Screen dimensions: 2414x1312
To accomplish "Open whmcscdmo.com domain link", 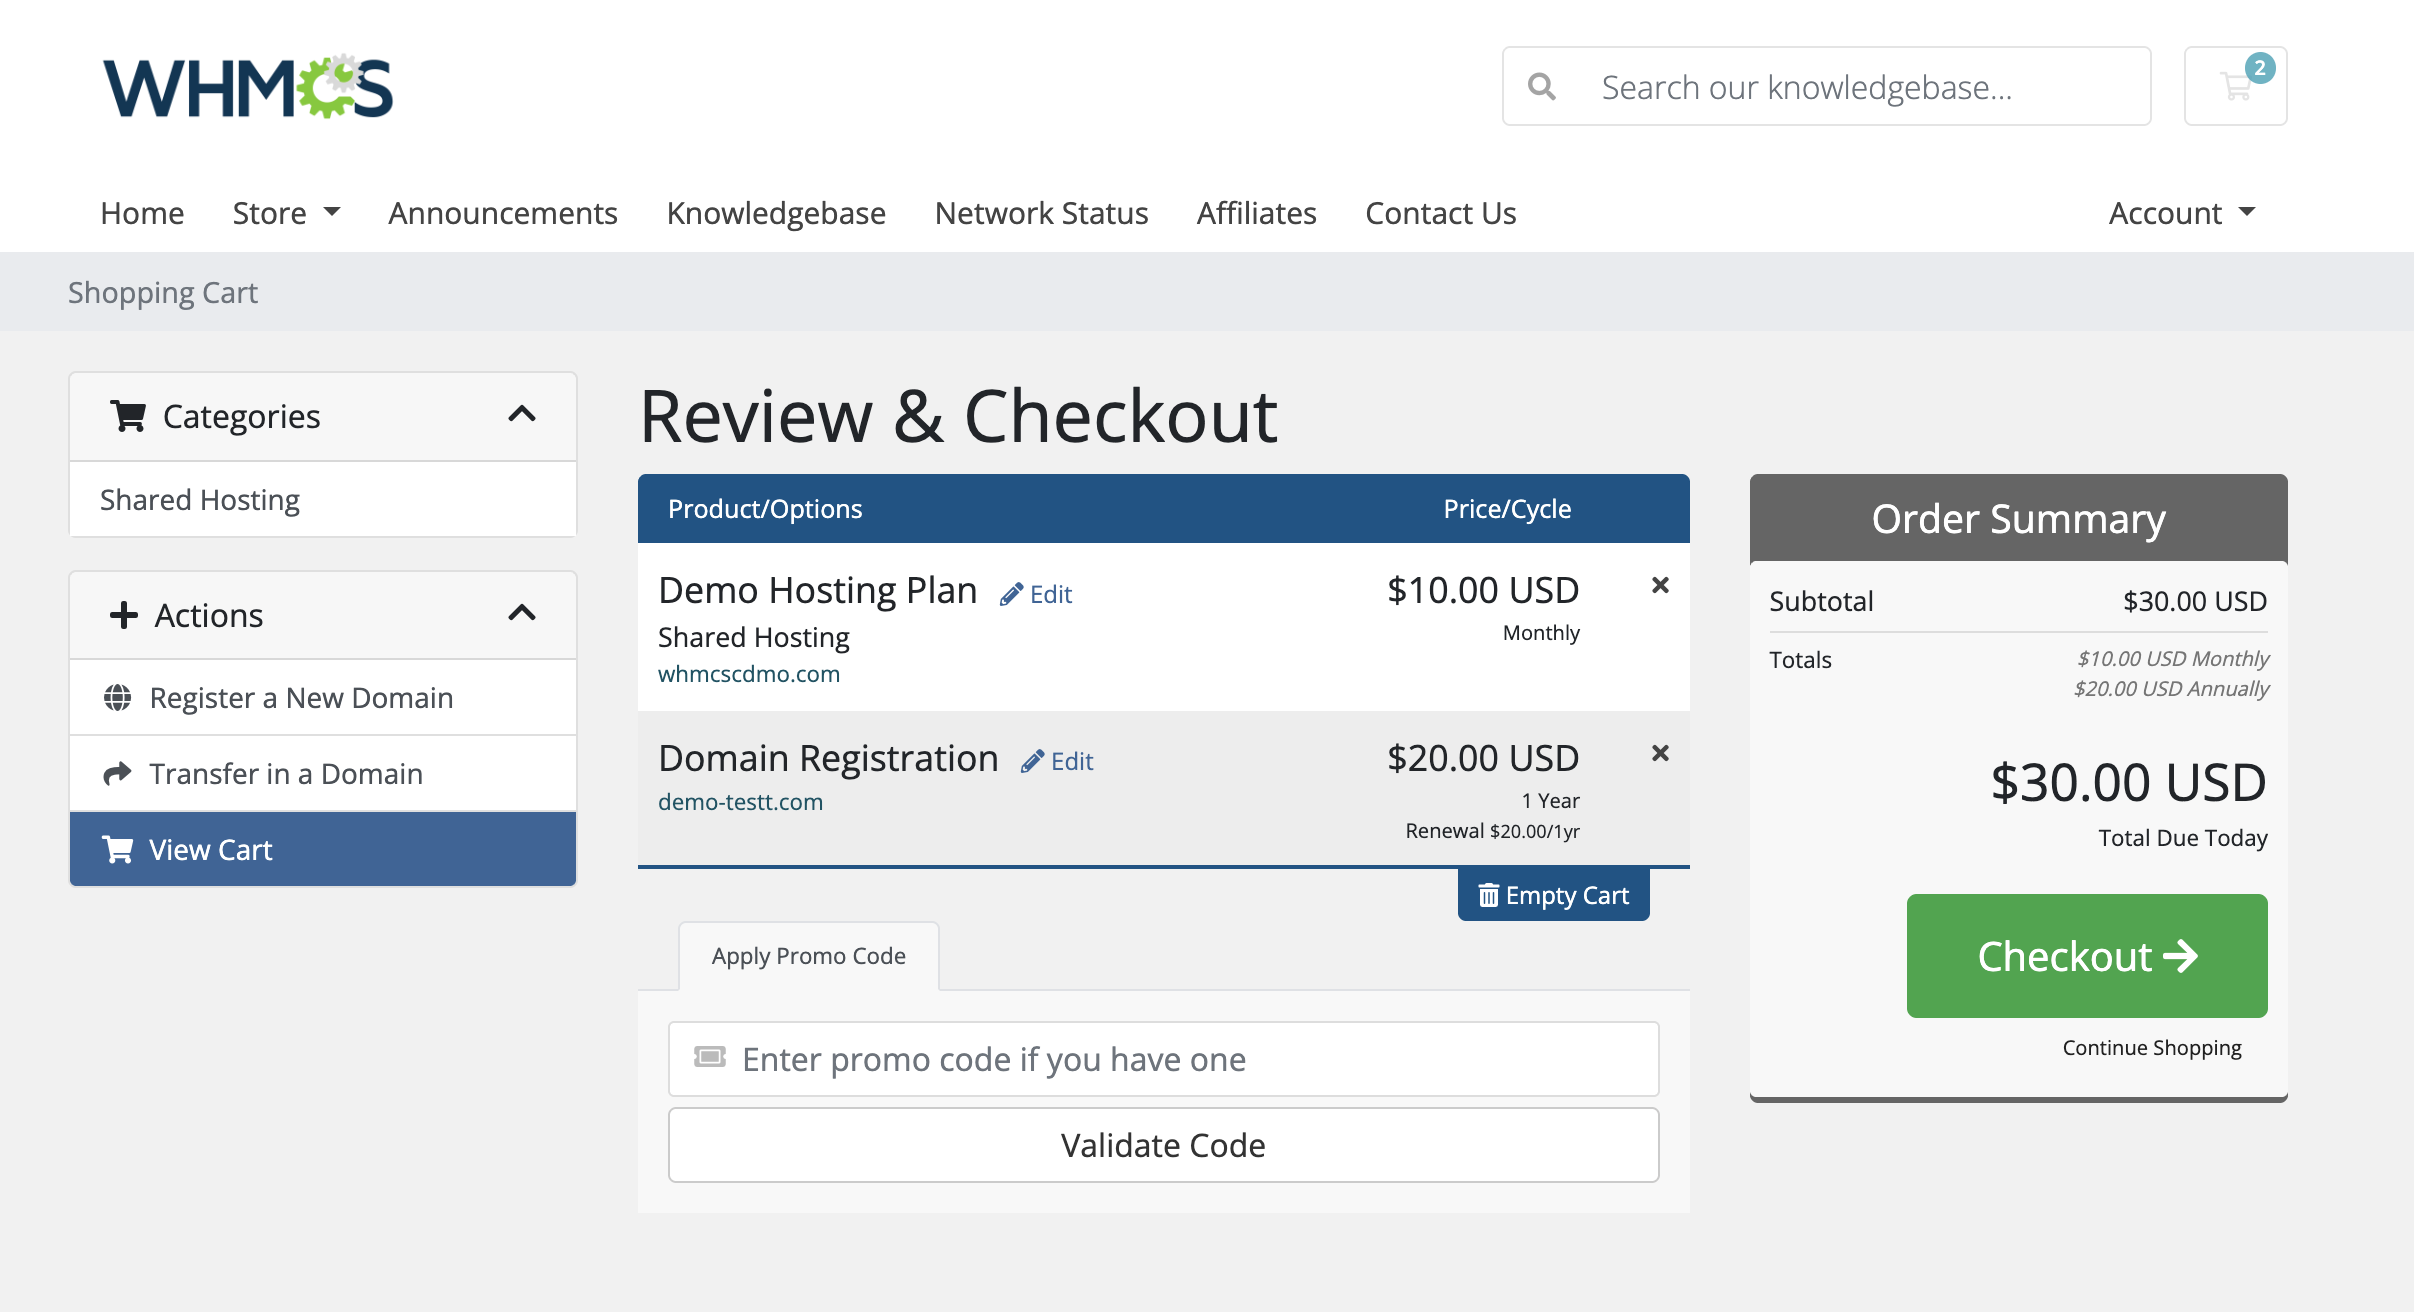I will coord(749,674).
